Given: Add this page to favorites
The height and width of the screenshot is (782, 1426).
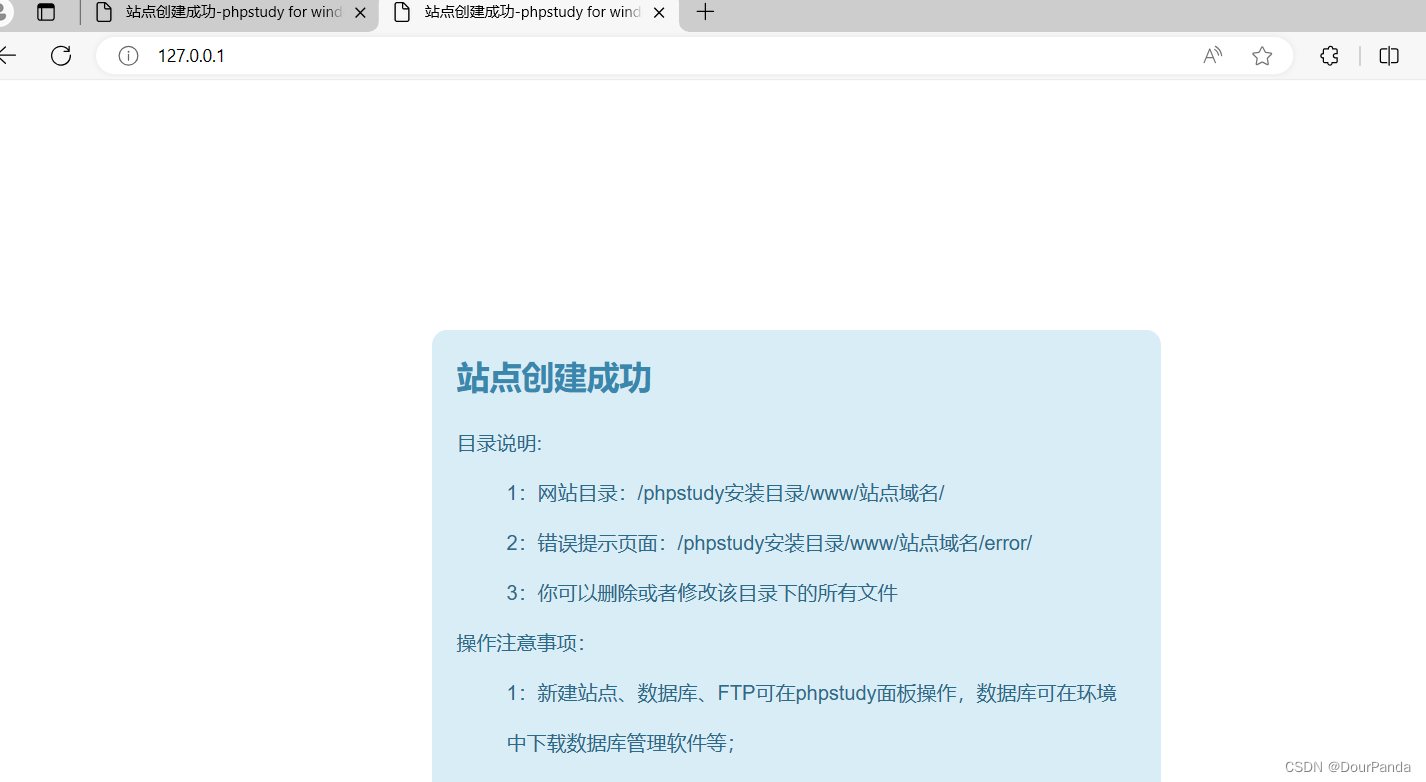Looking at the screenshot, I should tap(1262, 56).
